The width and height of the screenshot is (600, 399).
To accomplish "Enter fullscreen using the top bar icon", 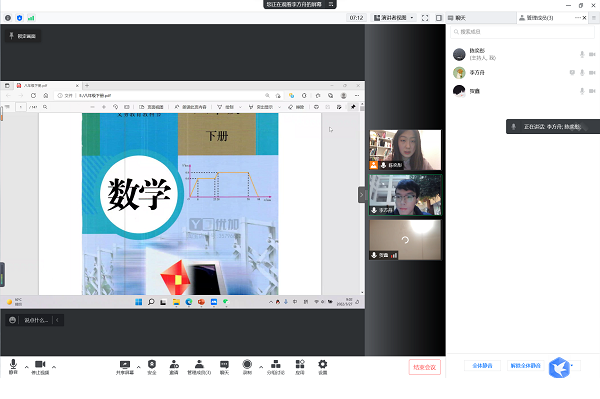I will click(425, 18).
